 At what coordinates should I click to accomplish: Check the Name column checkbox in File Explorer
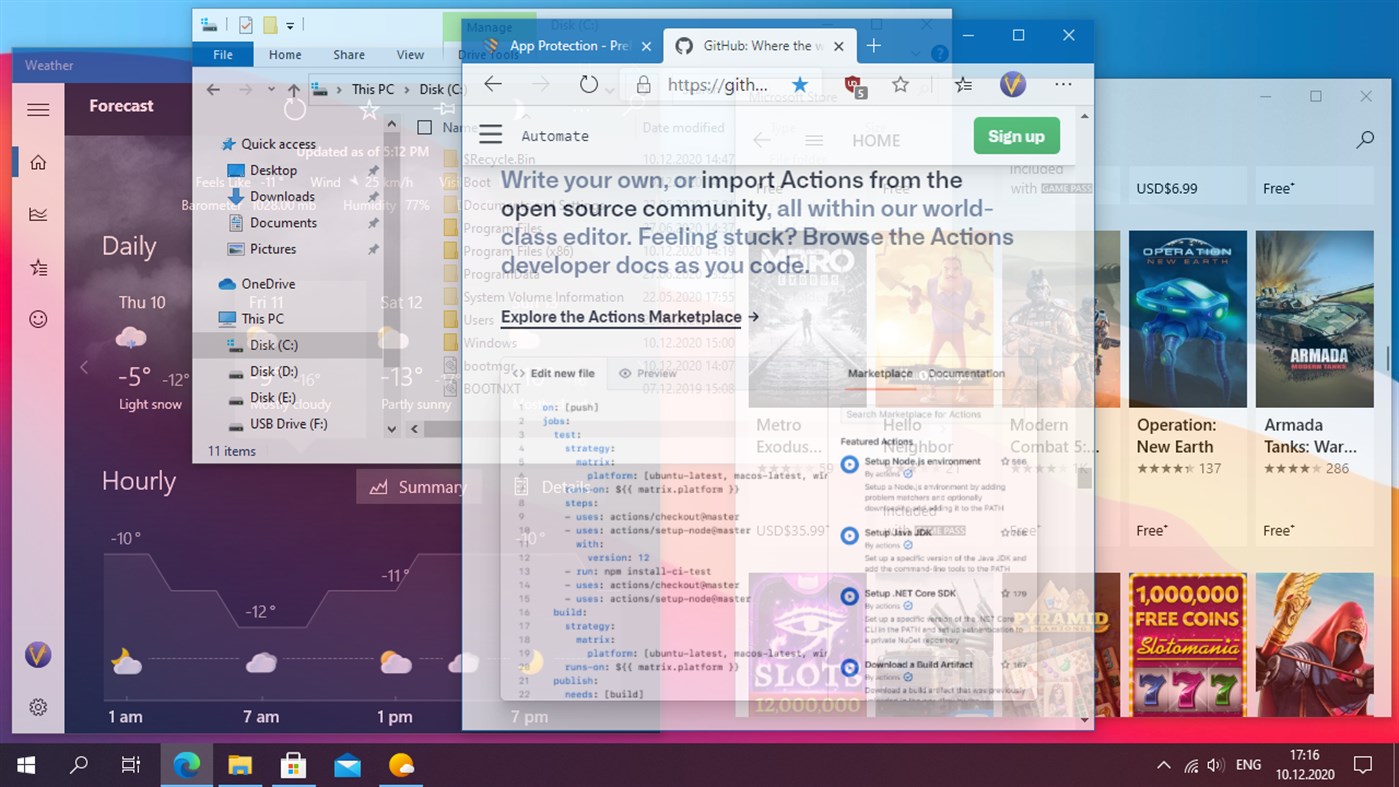coord(424,128)
